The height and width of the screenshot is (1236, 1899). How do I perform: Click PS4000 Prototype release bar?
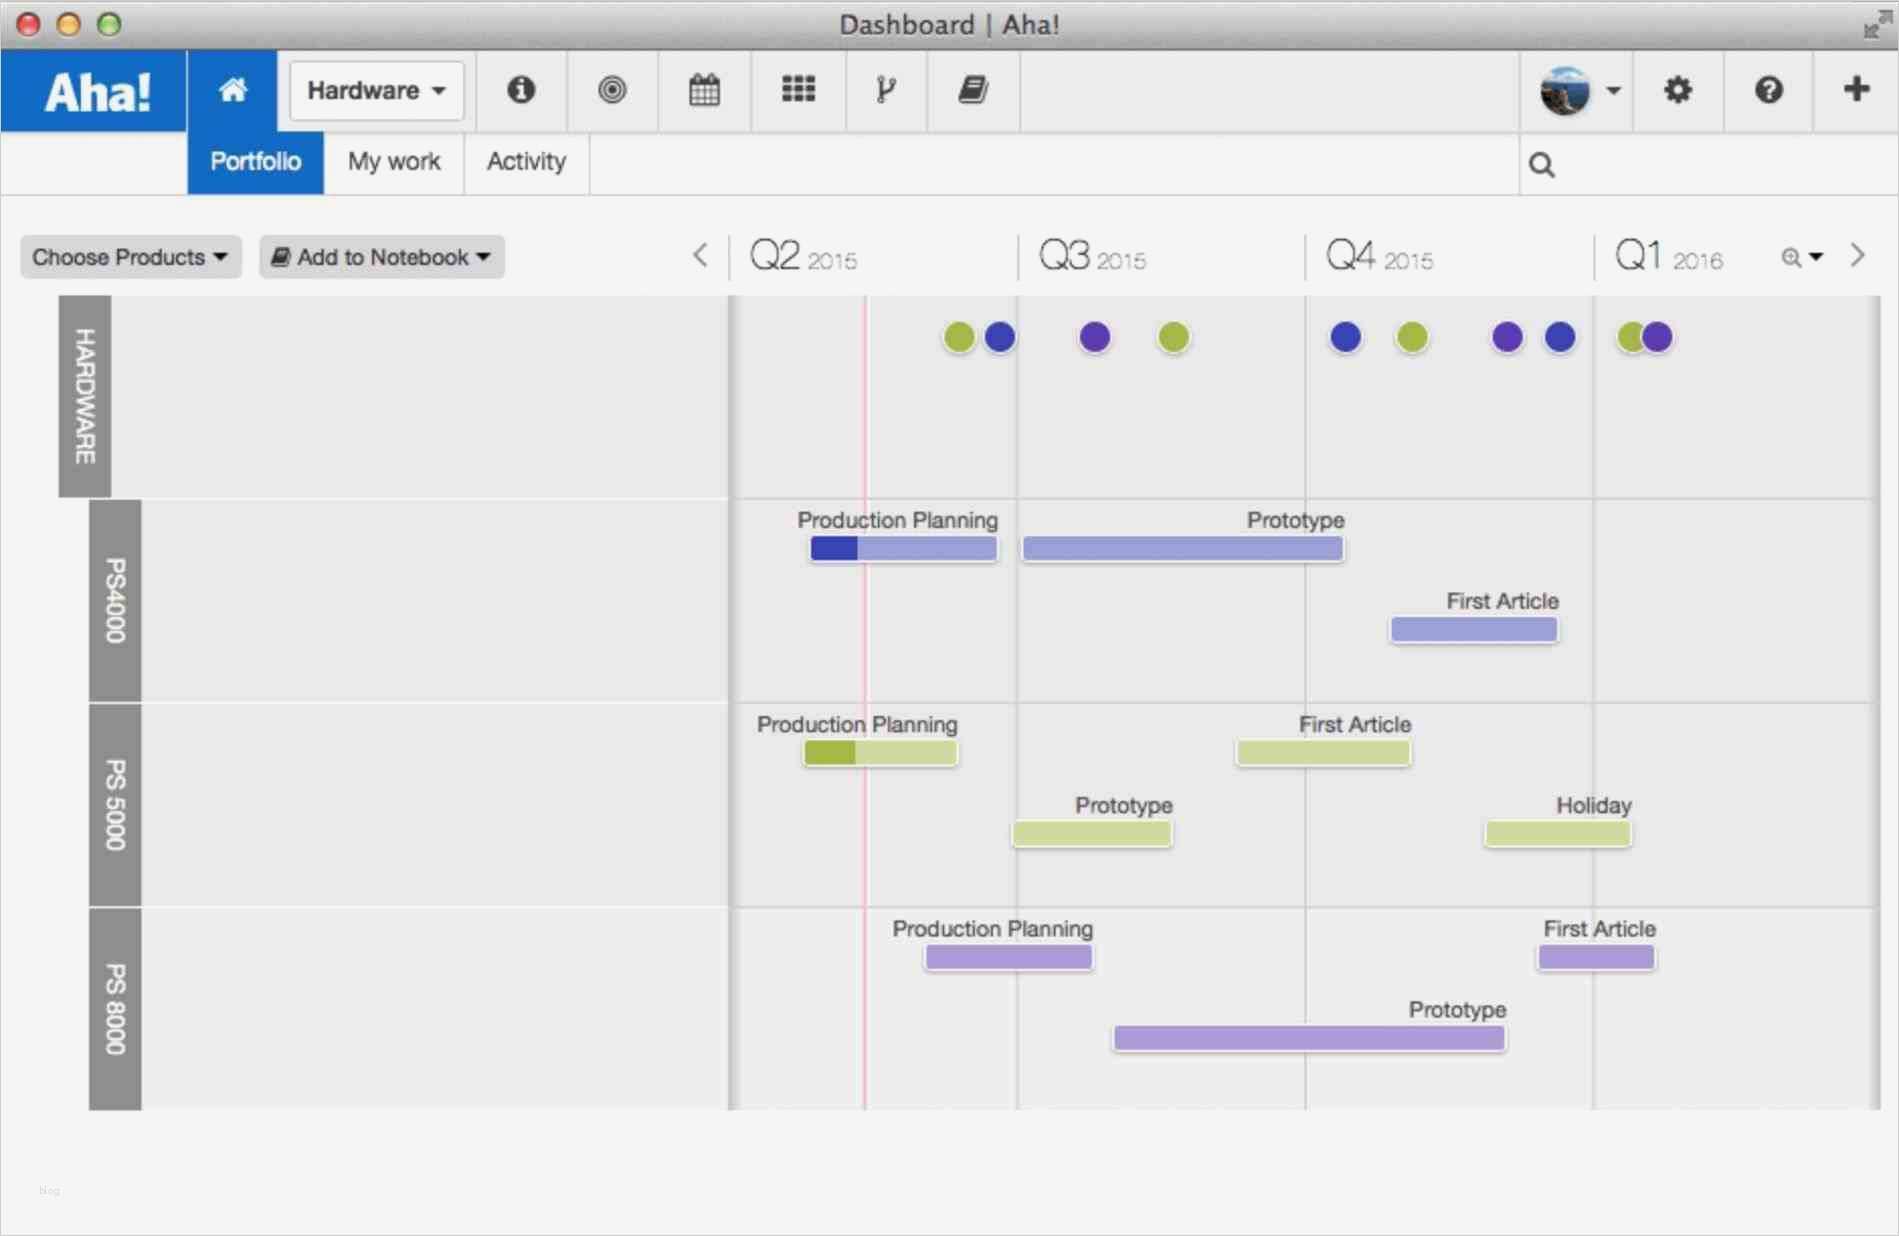(x=1183, y=548)
